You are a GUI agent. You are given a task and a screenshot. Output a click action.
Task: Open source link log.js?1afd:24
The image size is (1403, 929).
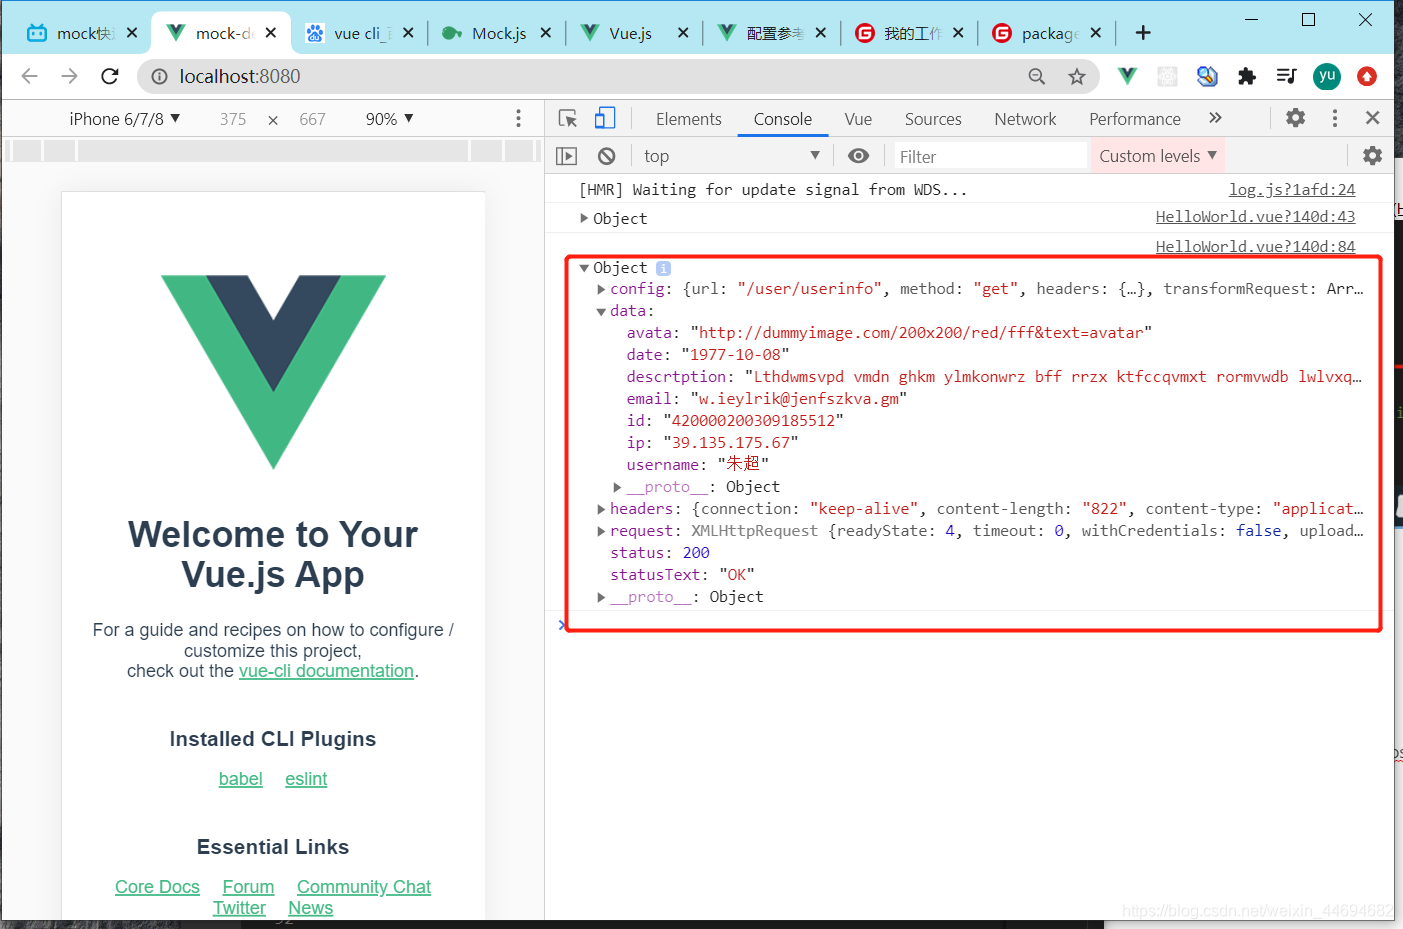[1292, 189]
